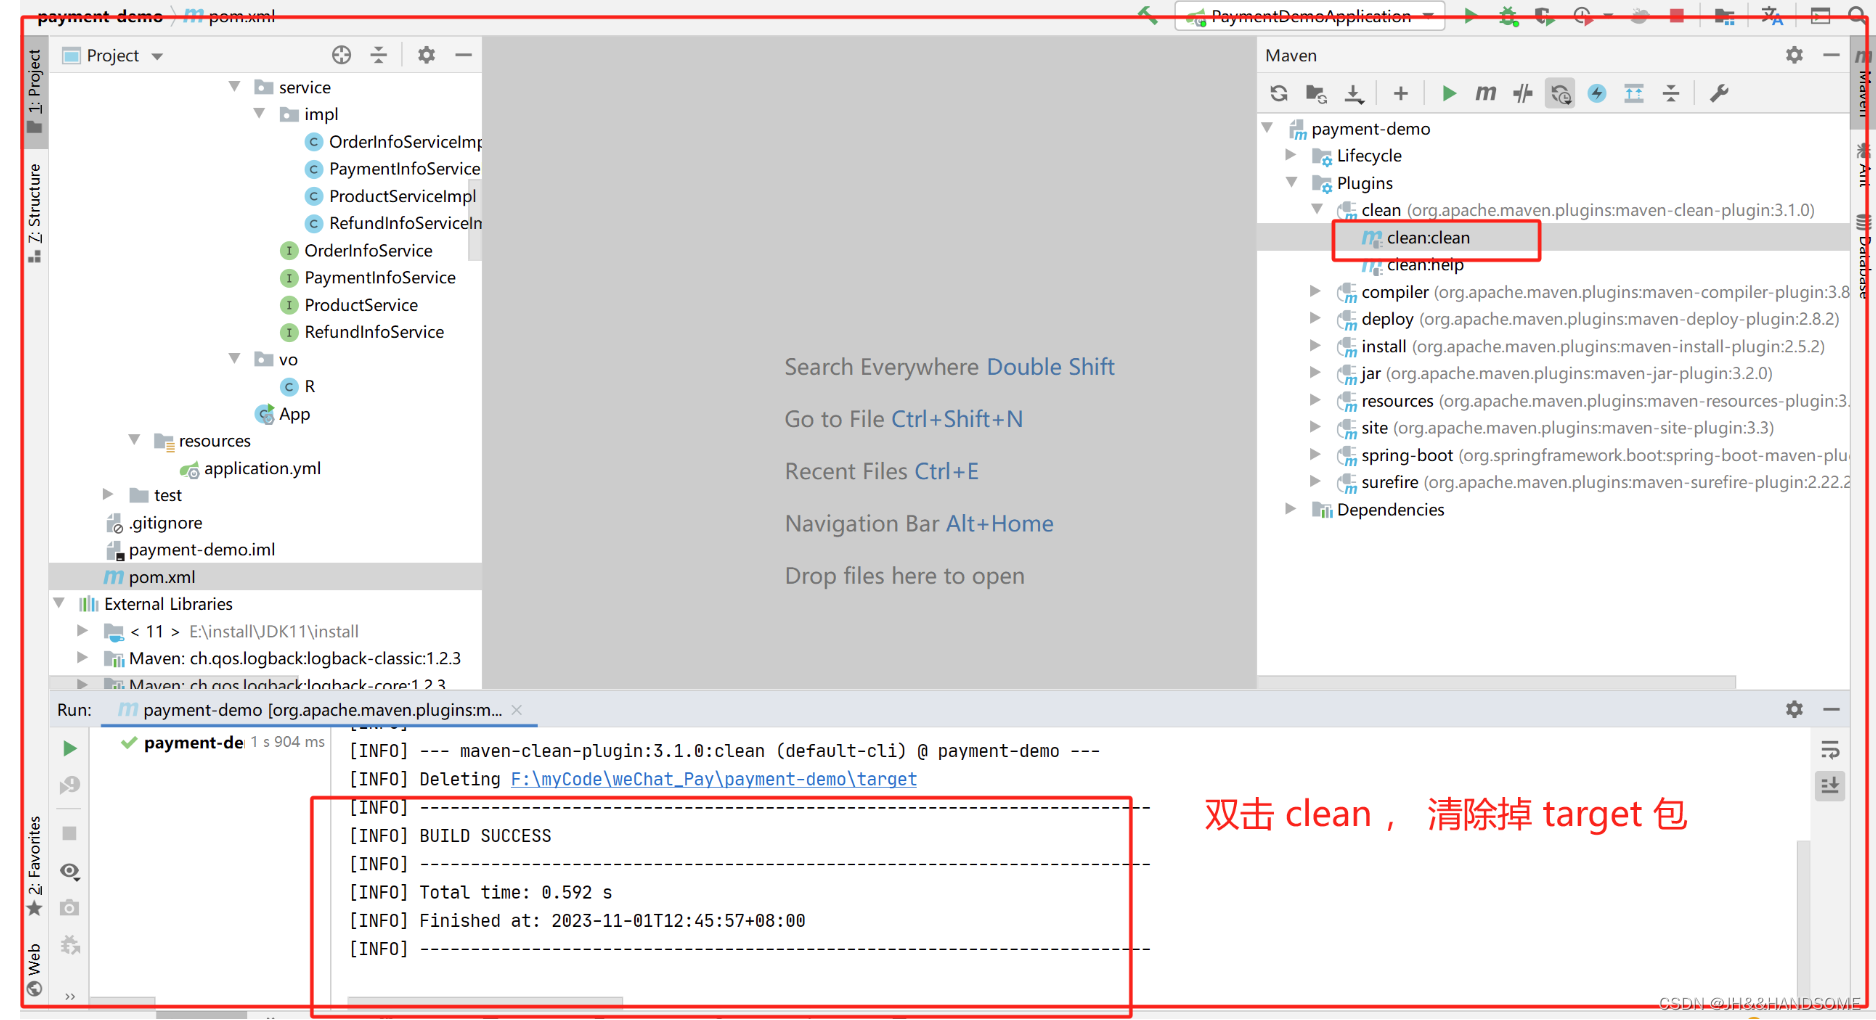Click Generate Sources and Update Folders icon

(1316, 94)
